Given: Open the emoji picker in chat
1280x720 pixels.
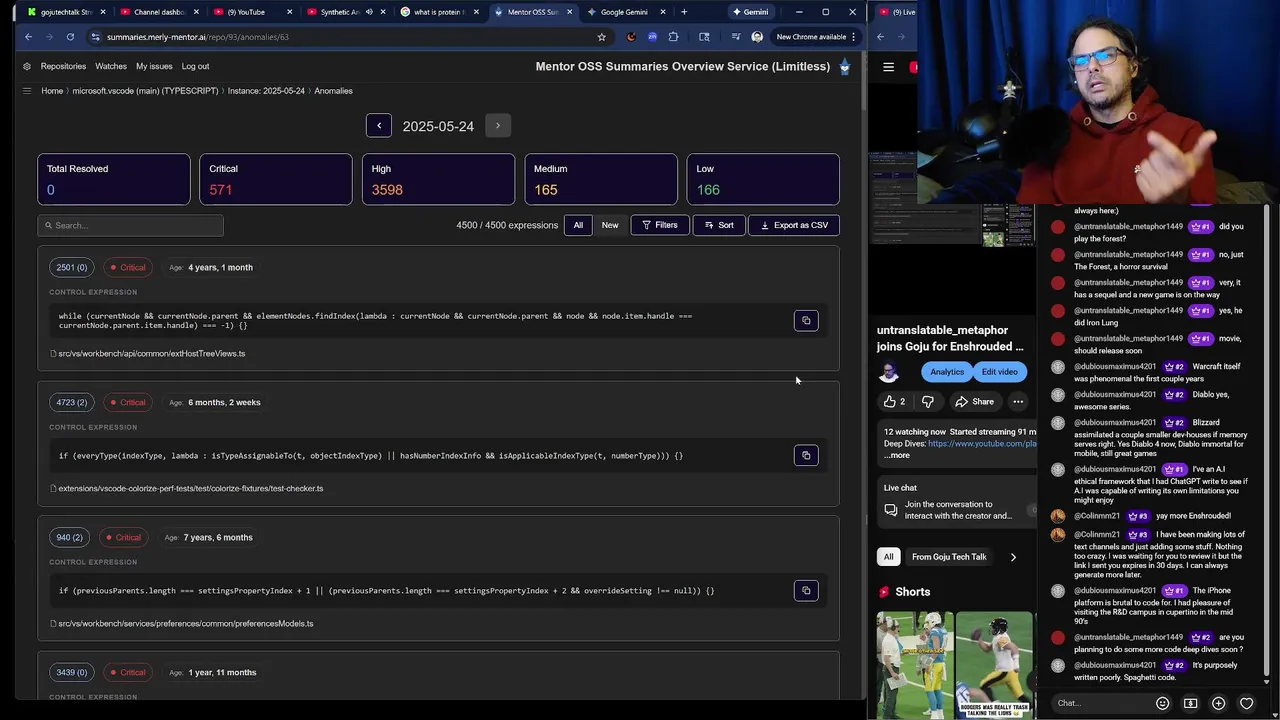Looking at the screenshot, I should pos(1162,703).
